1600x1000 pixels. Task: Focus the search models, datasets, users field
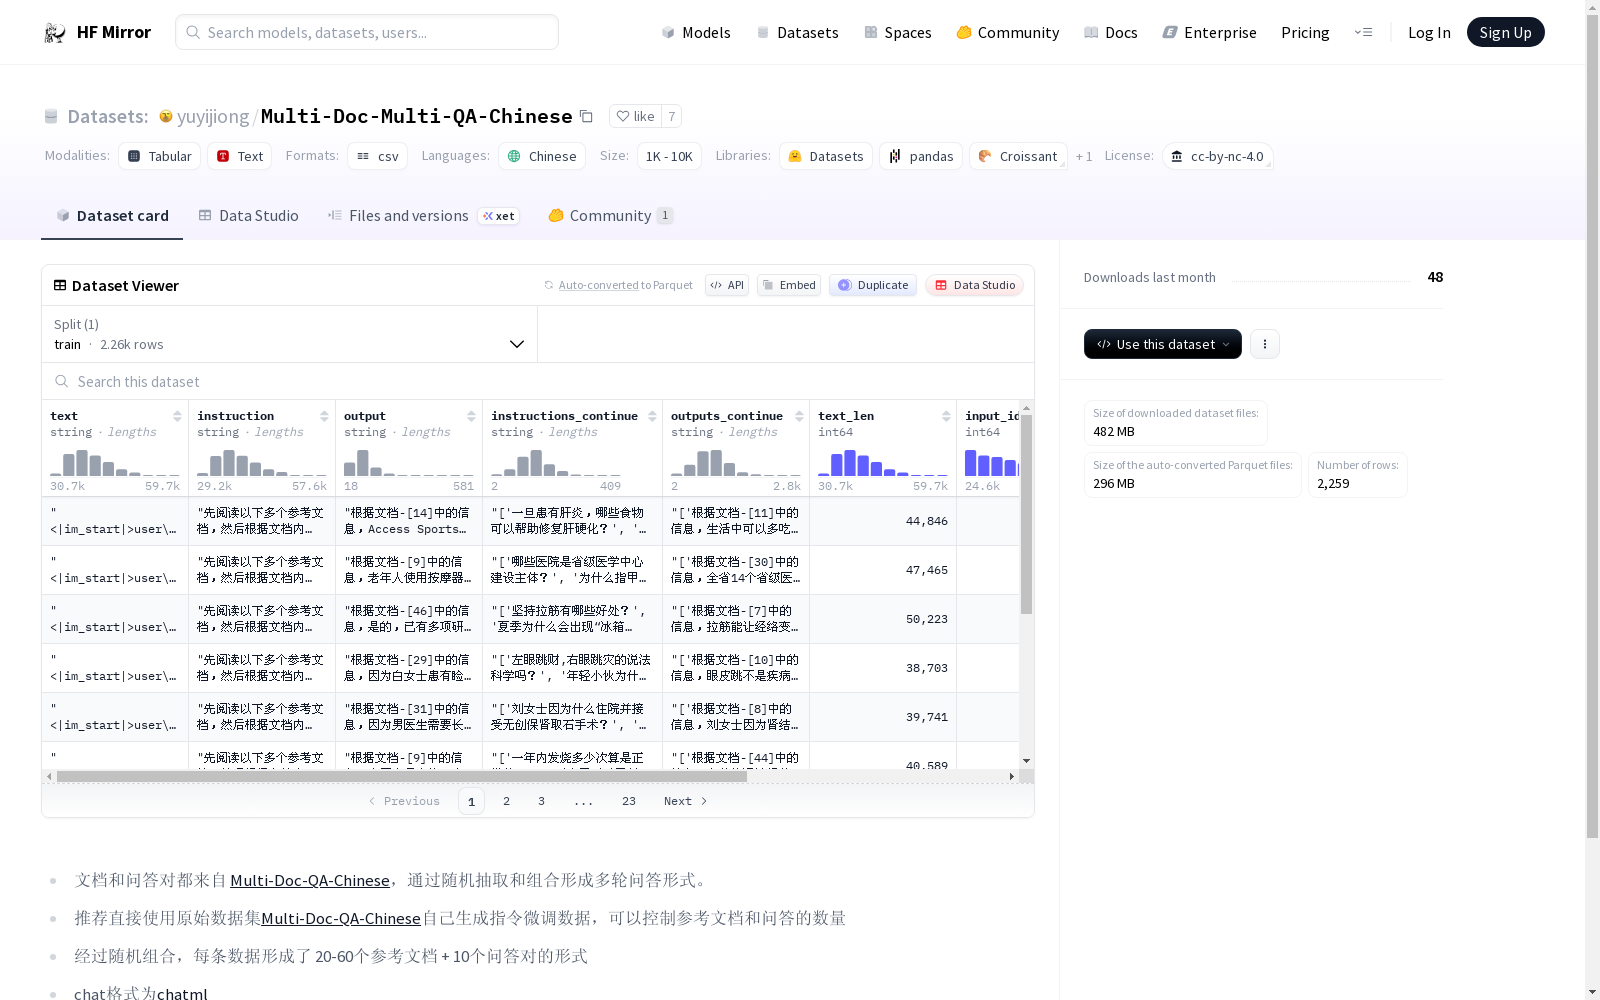pyautogui.click(x=367, y=32)
